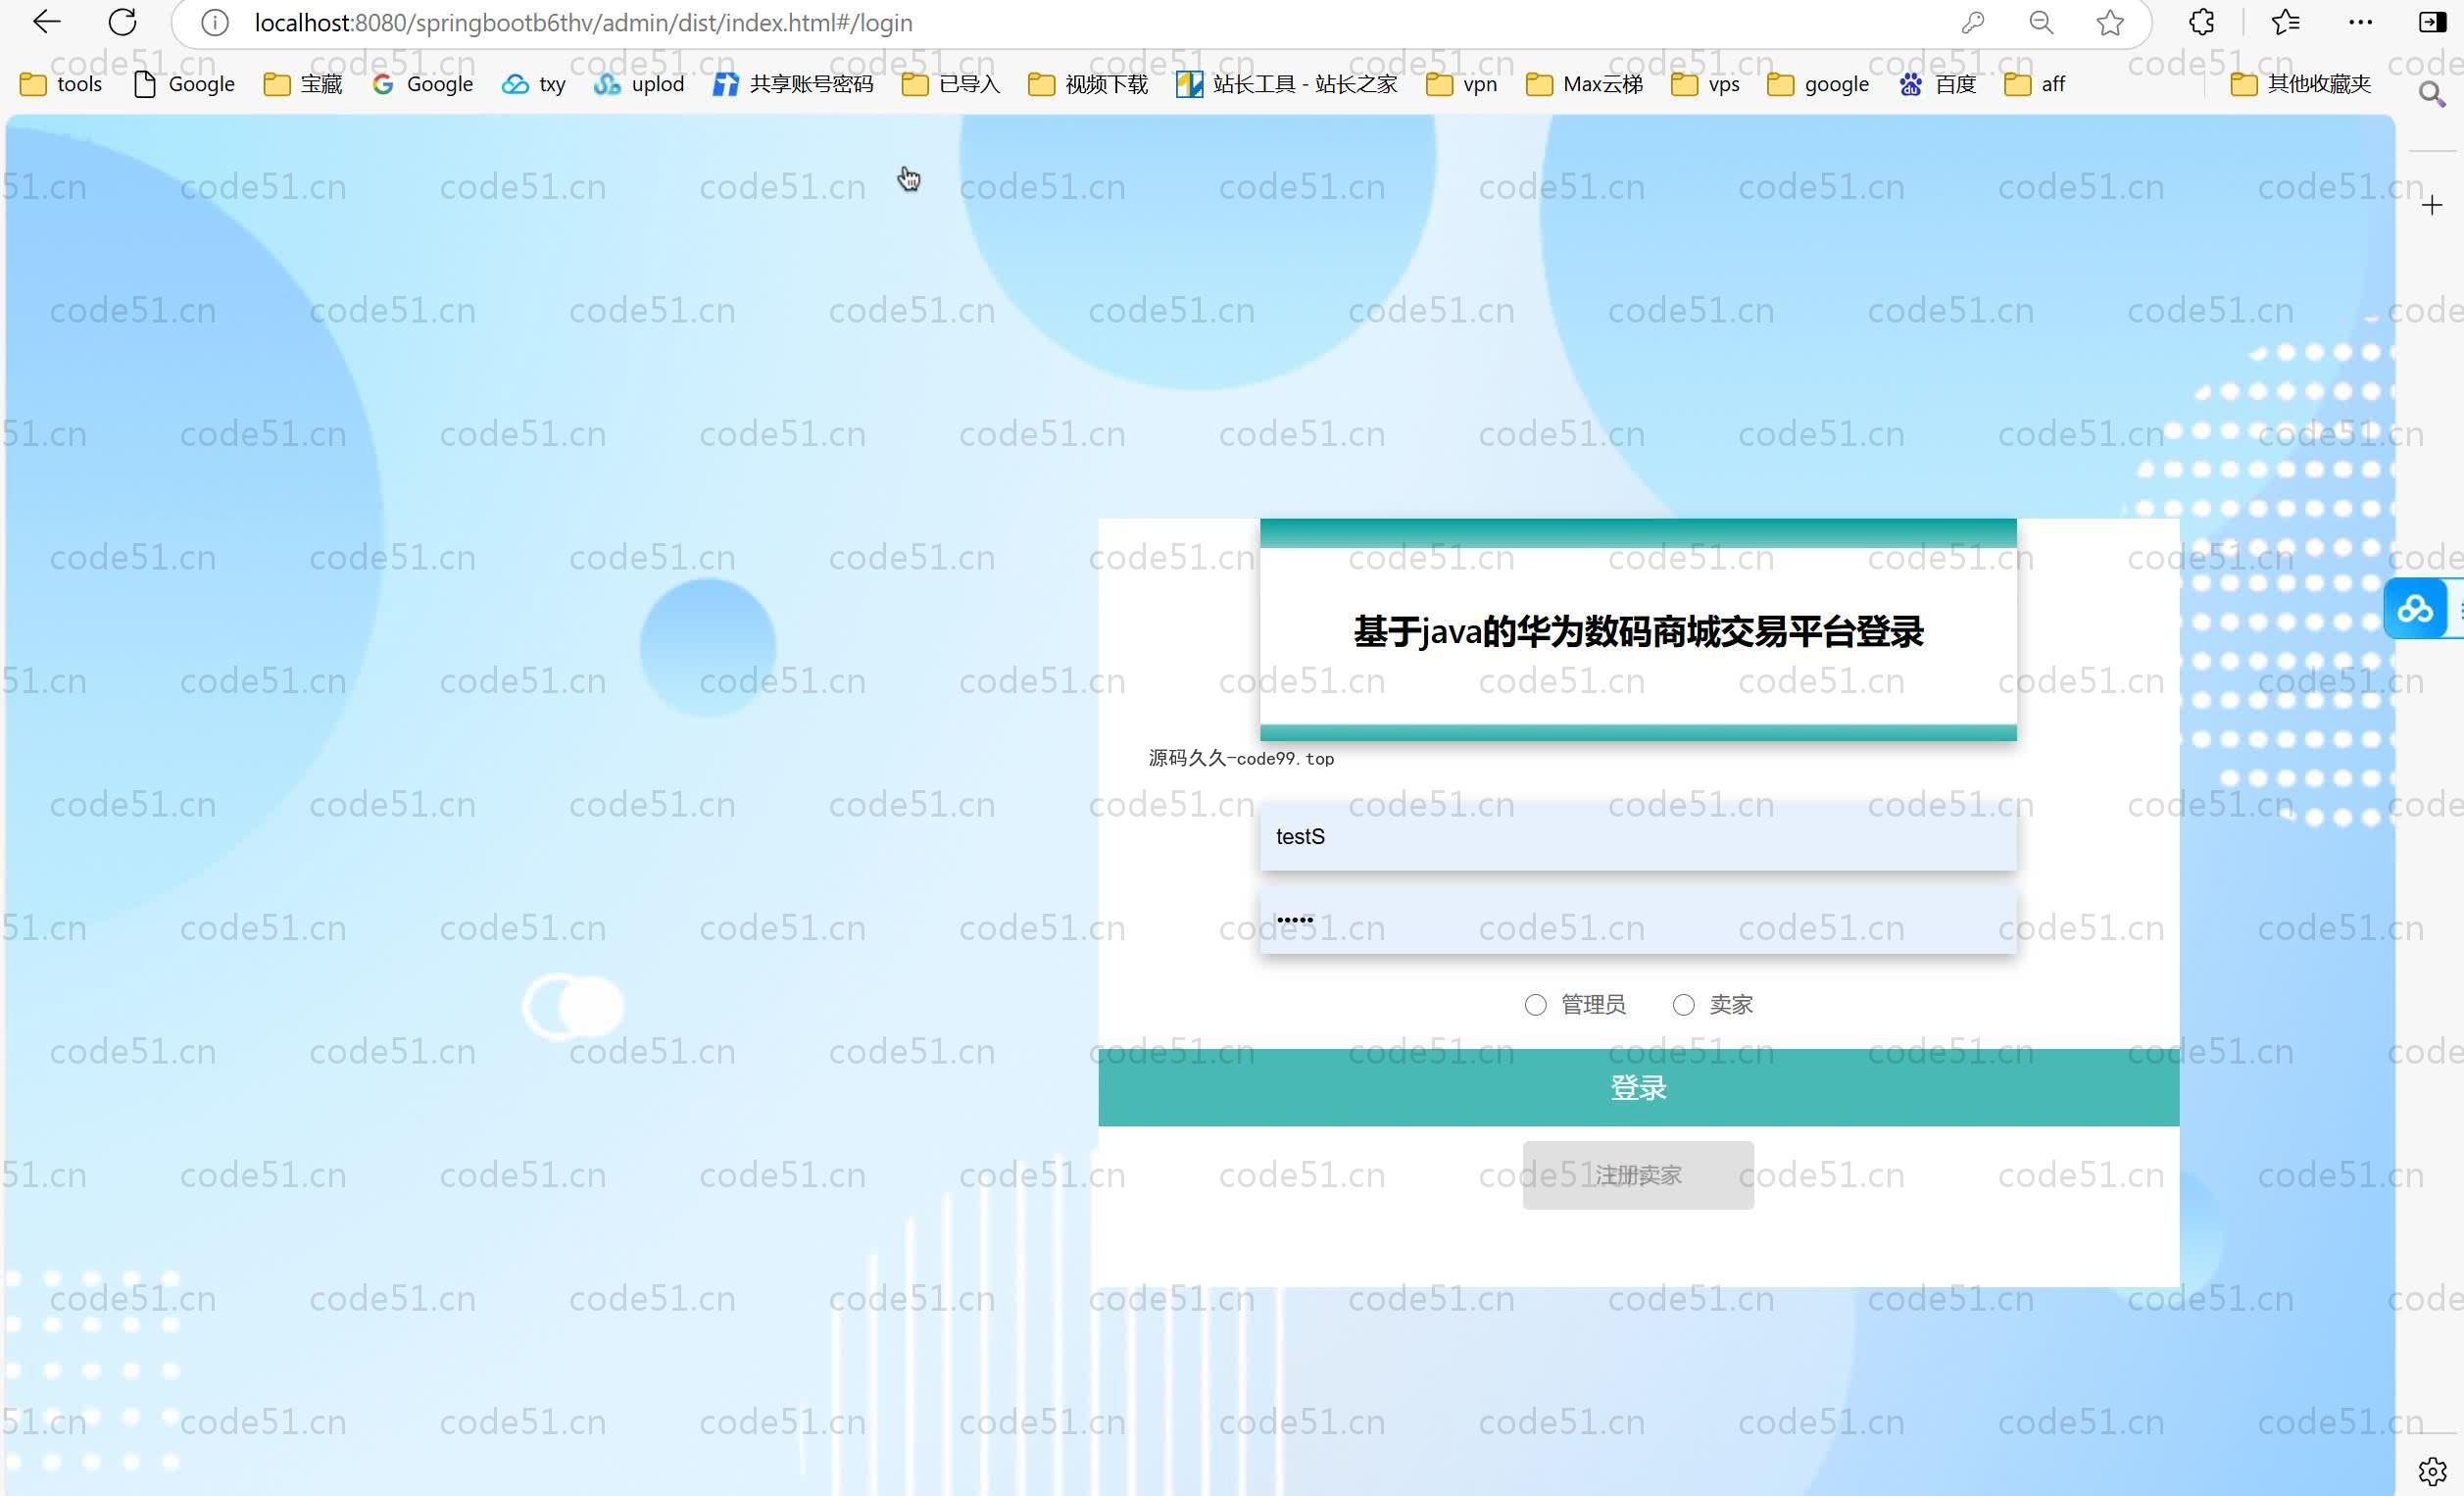The width and height of the screenshot is (2464, 1496).
Task: Click the address bar URL
Action: tap(583, 22)
